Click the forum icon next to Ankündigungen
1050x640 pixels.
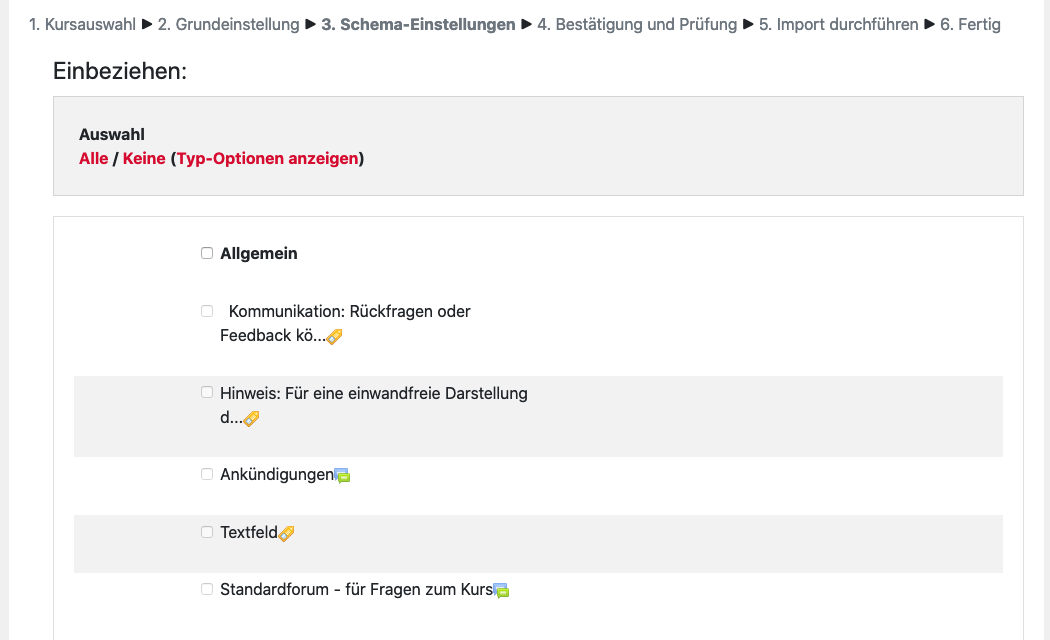point(342,476)
